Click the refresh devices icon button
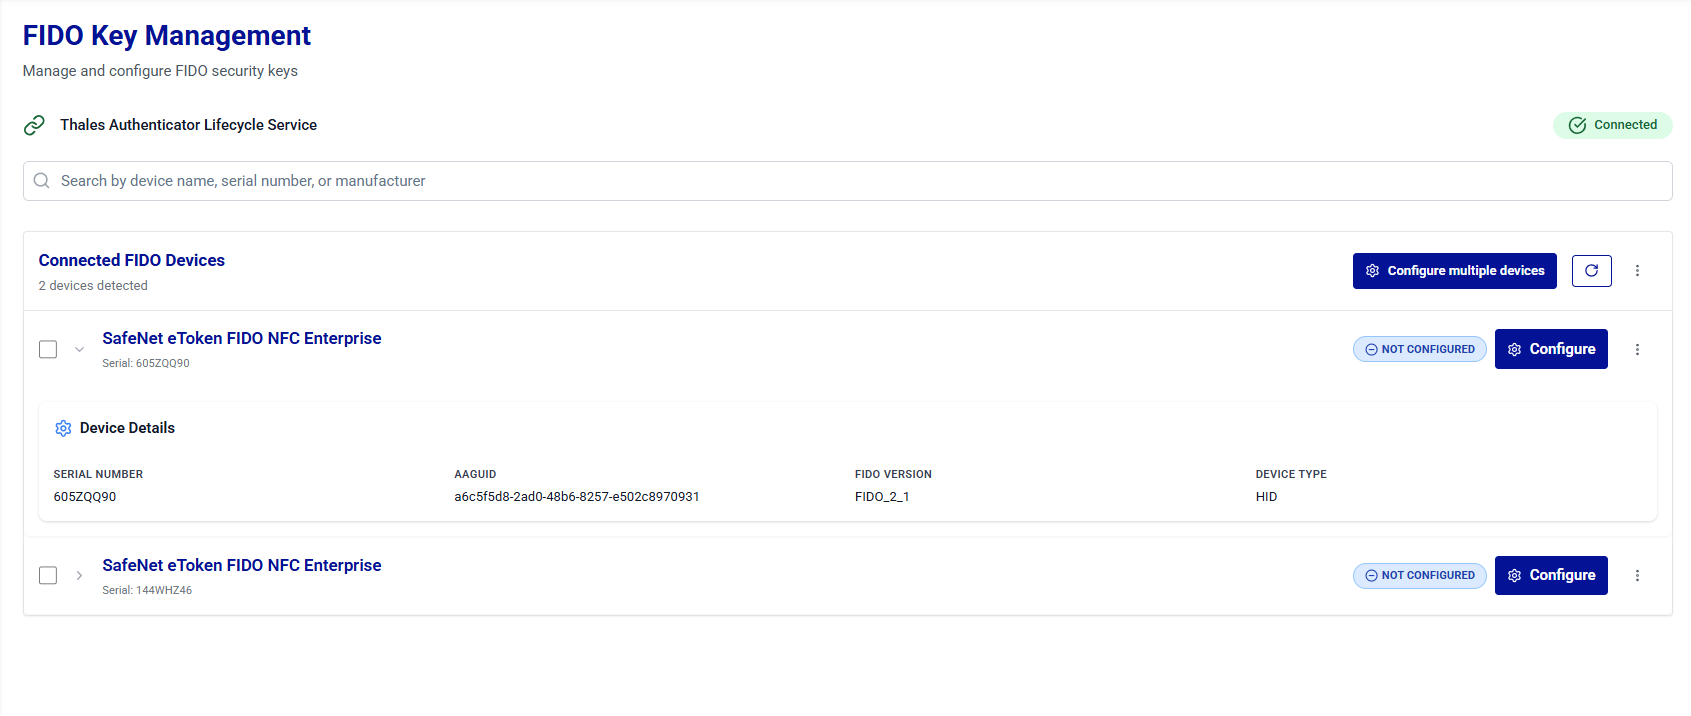 coord(1591,271)
